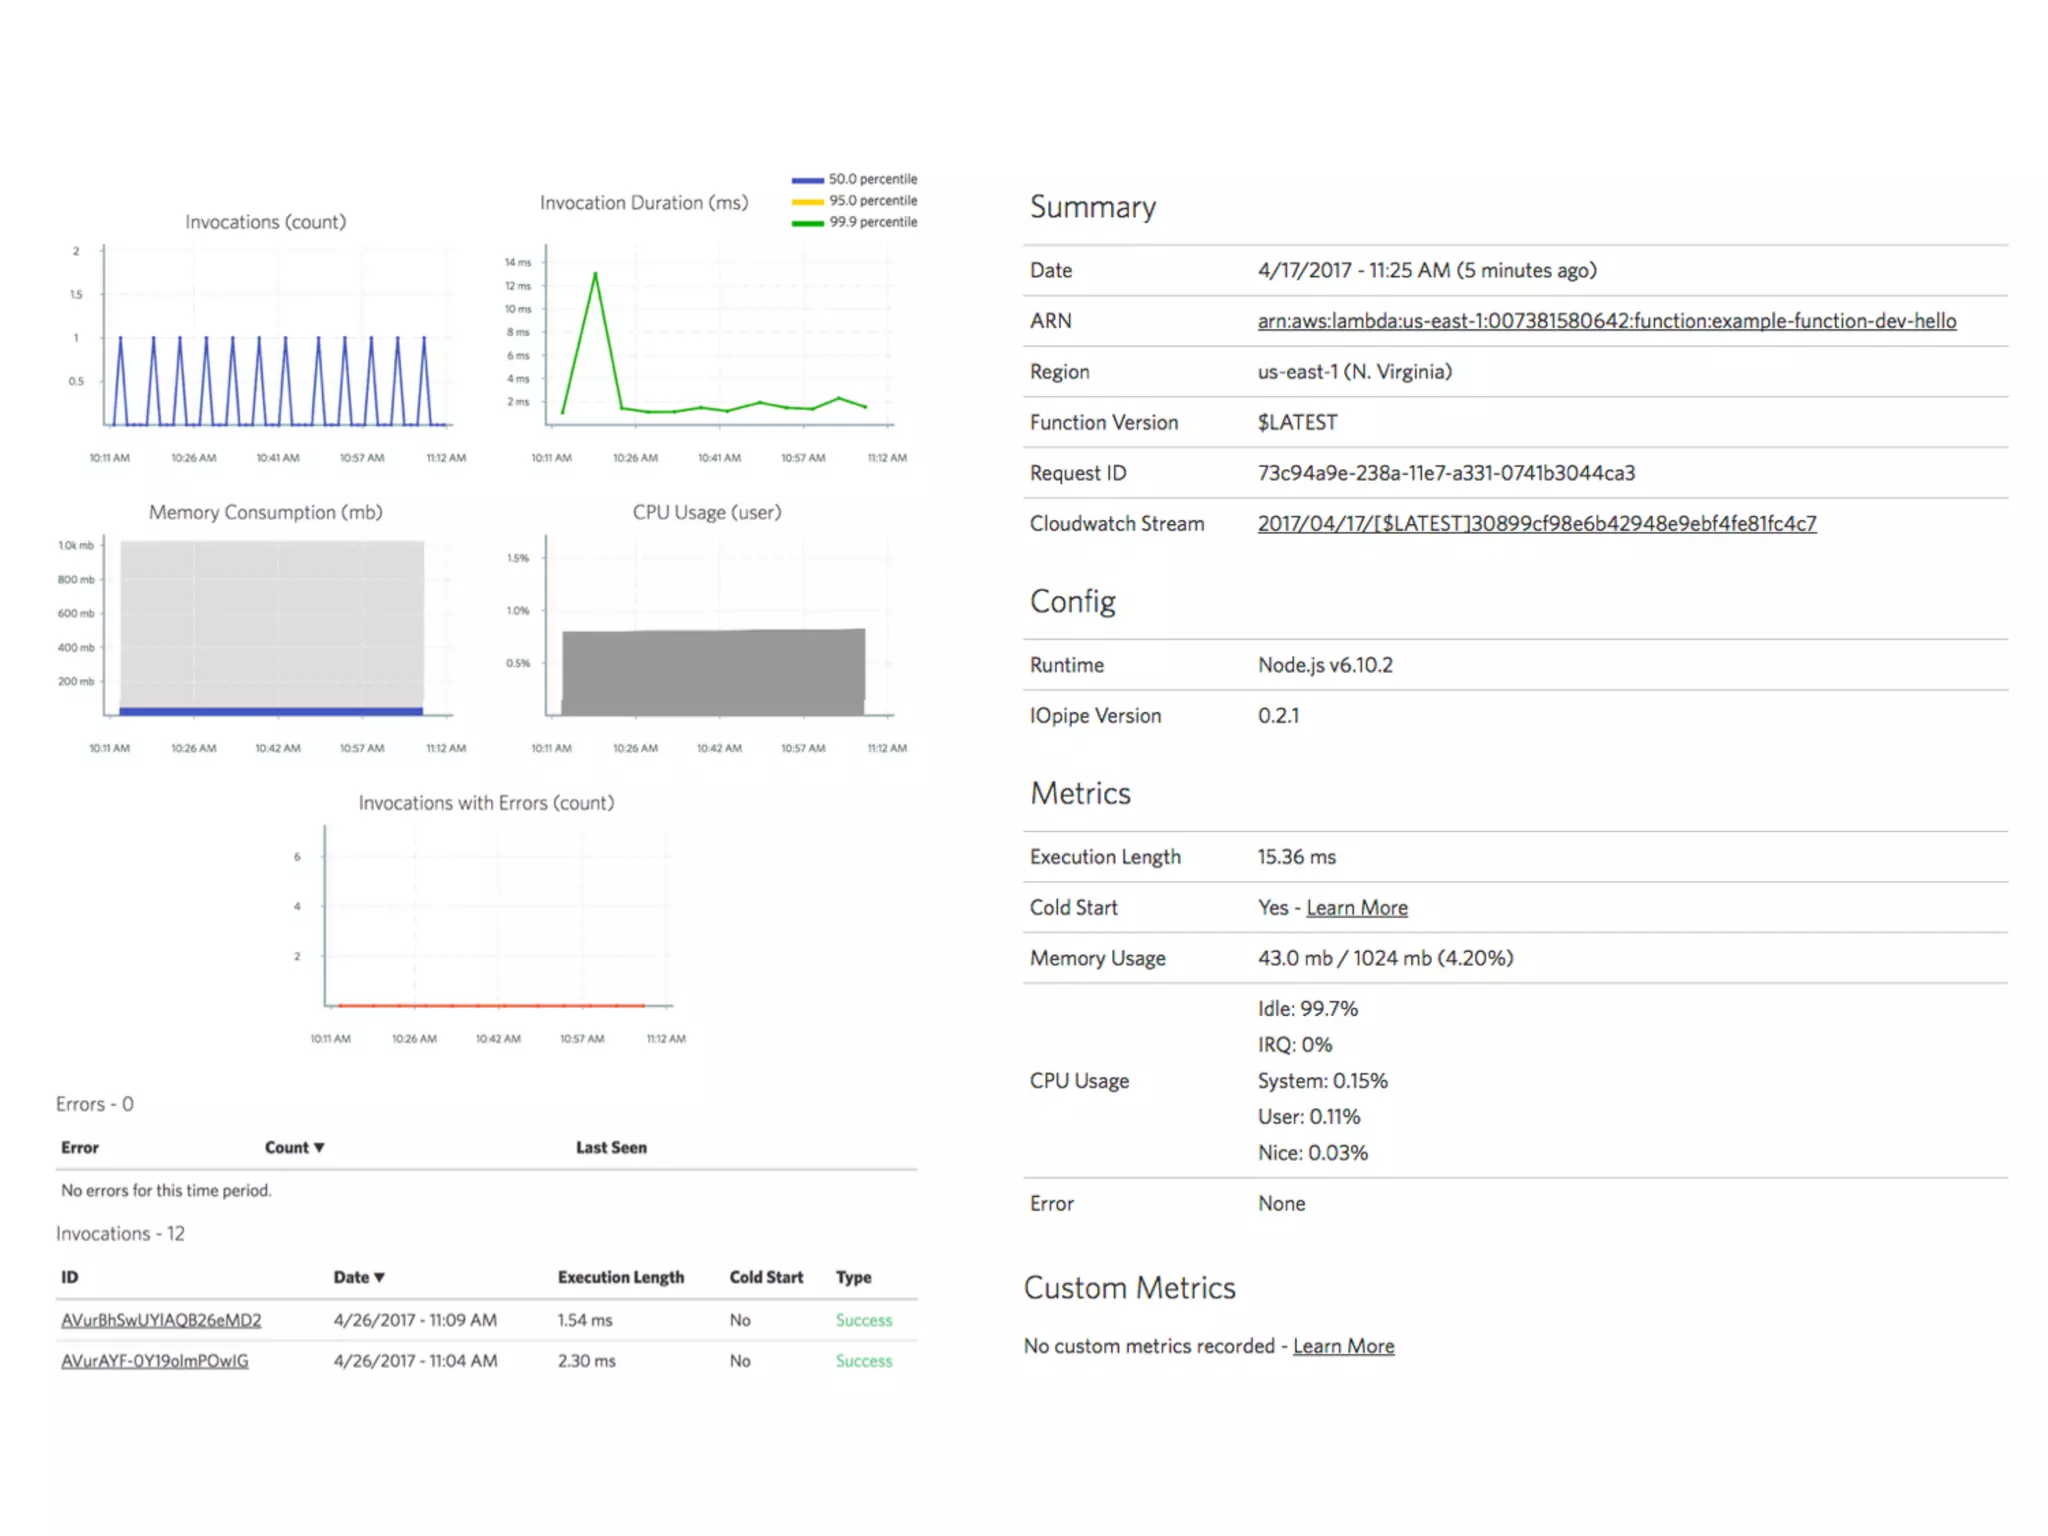Click the Type column header
The image size is (2048, 1536).
pos(853,1278)
